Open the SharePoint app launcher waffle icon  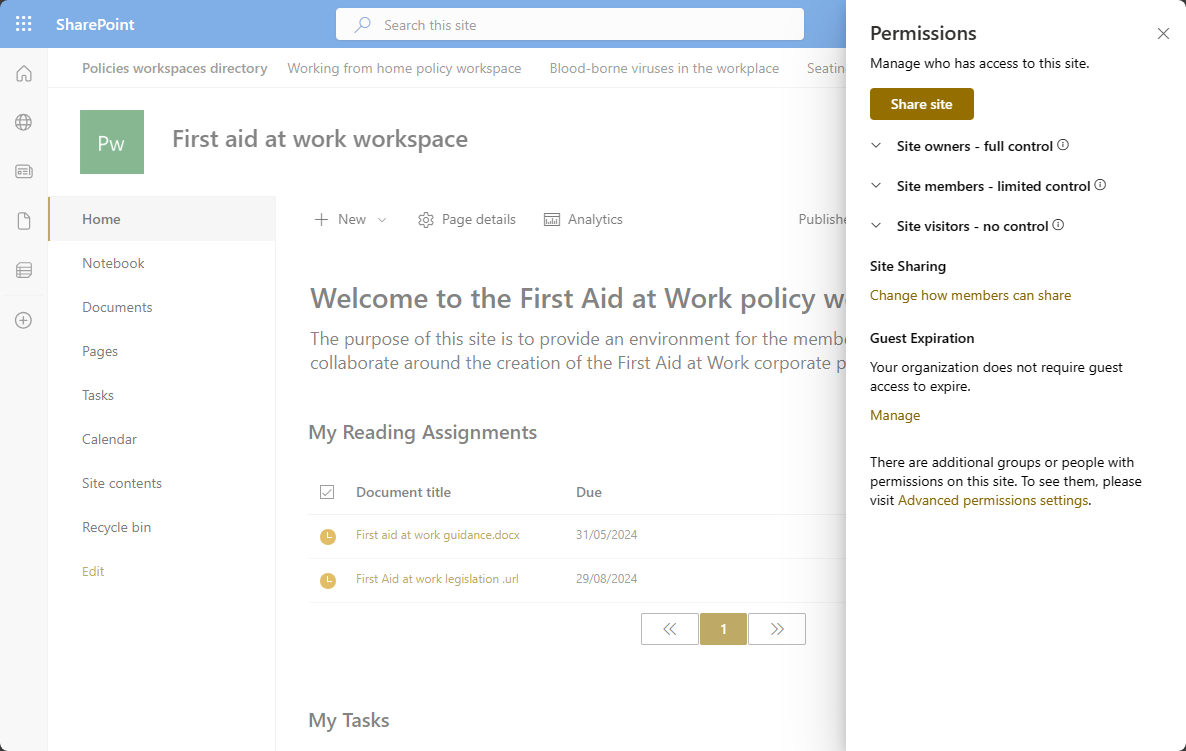click(x=22, y=23)
